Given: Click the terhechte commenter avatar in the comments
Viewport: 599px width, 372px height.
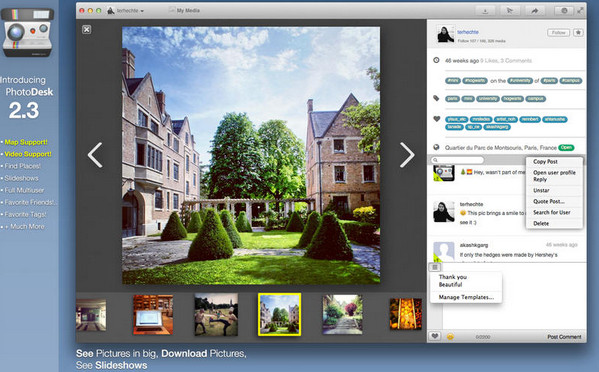Looking at the screenshot, I should (444, 212).
